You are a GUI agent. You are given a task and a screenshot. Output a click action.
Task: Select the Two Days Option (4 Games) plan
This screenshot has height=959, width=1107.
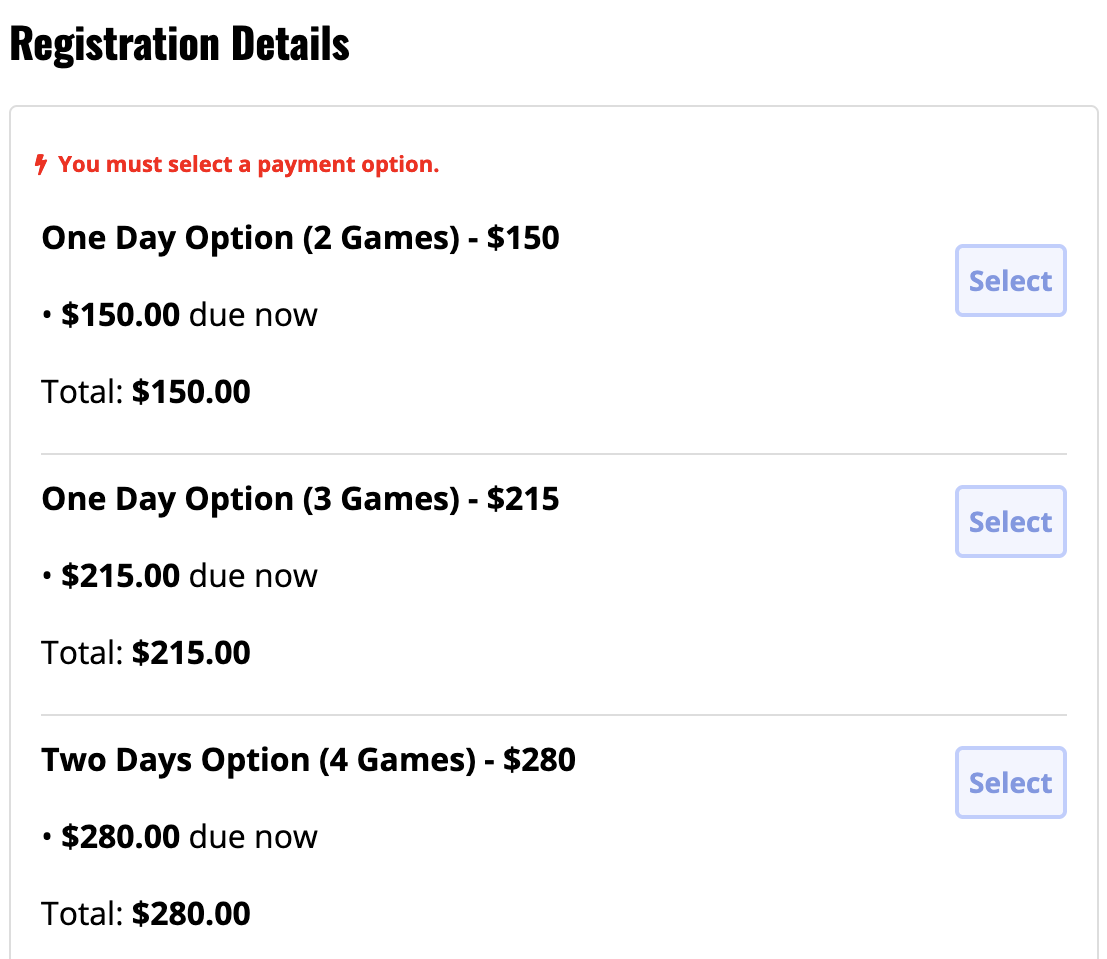(1010, 783)
